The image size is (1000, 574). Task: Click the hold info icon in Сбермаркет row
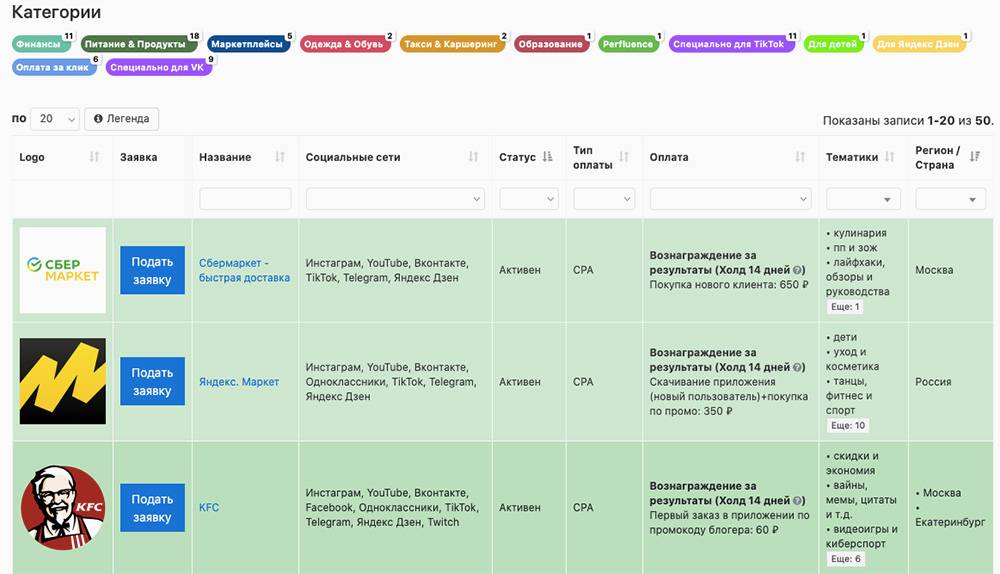pos(797,270)
